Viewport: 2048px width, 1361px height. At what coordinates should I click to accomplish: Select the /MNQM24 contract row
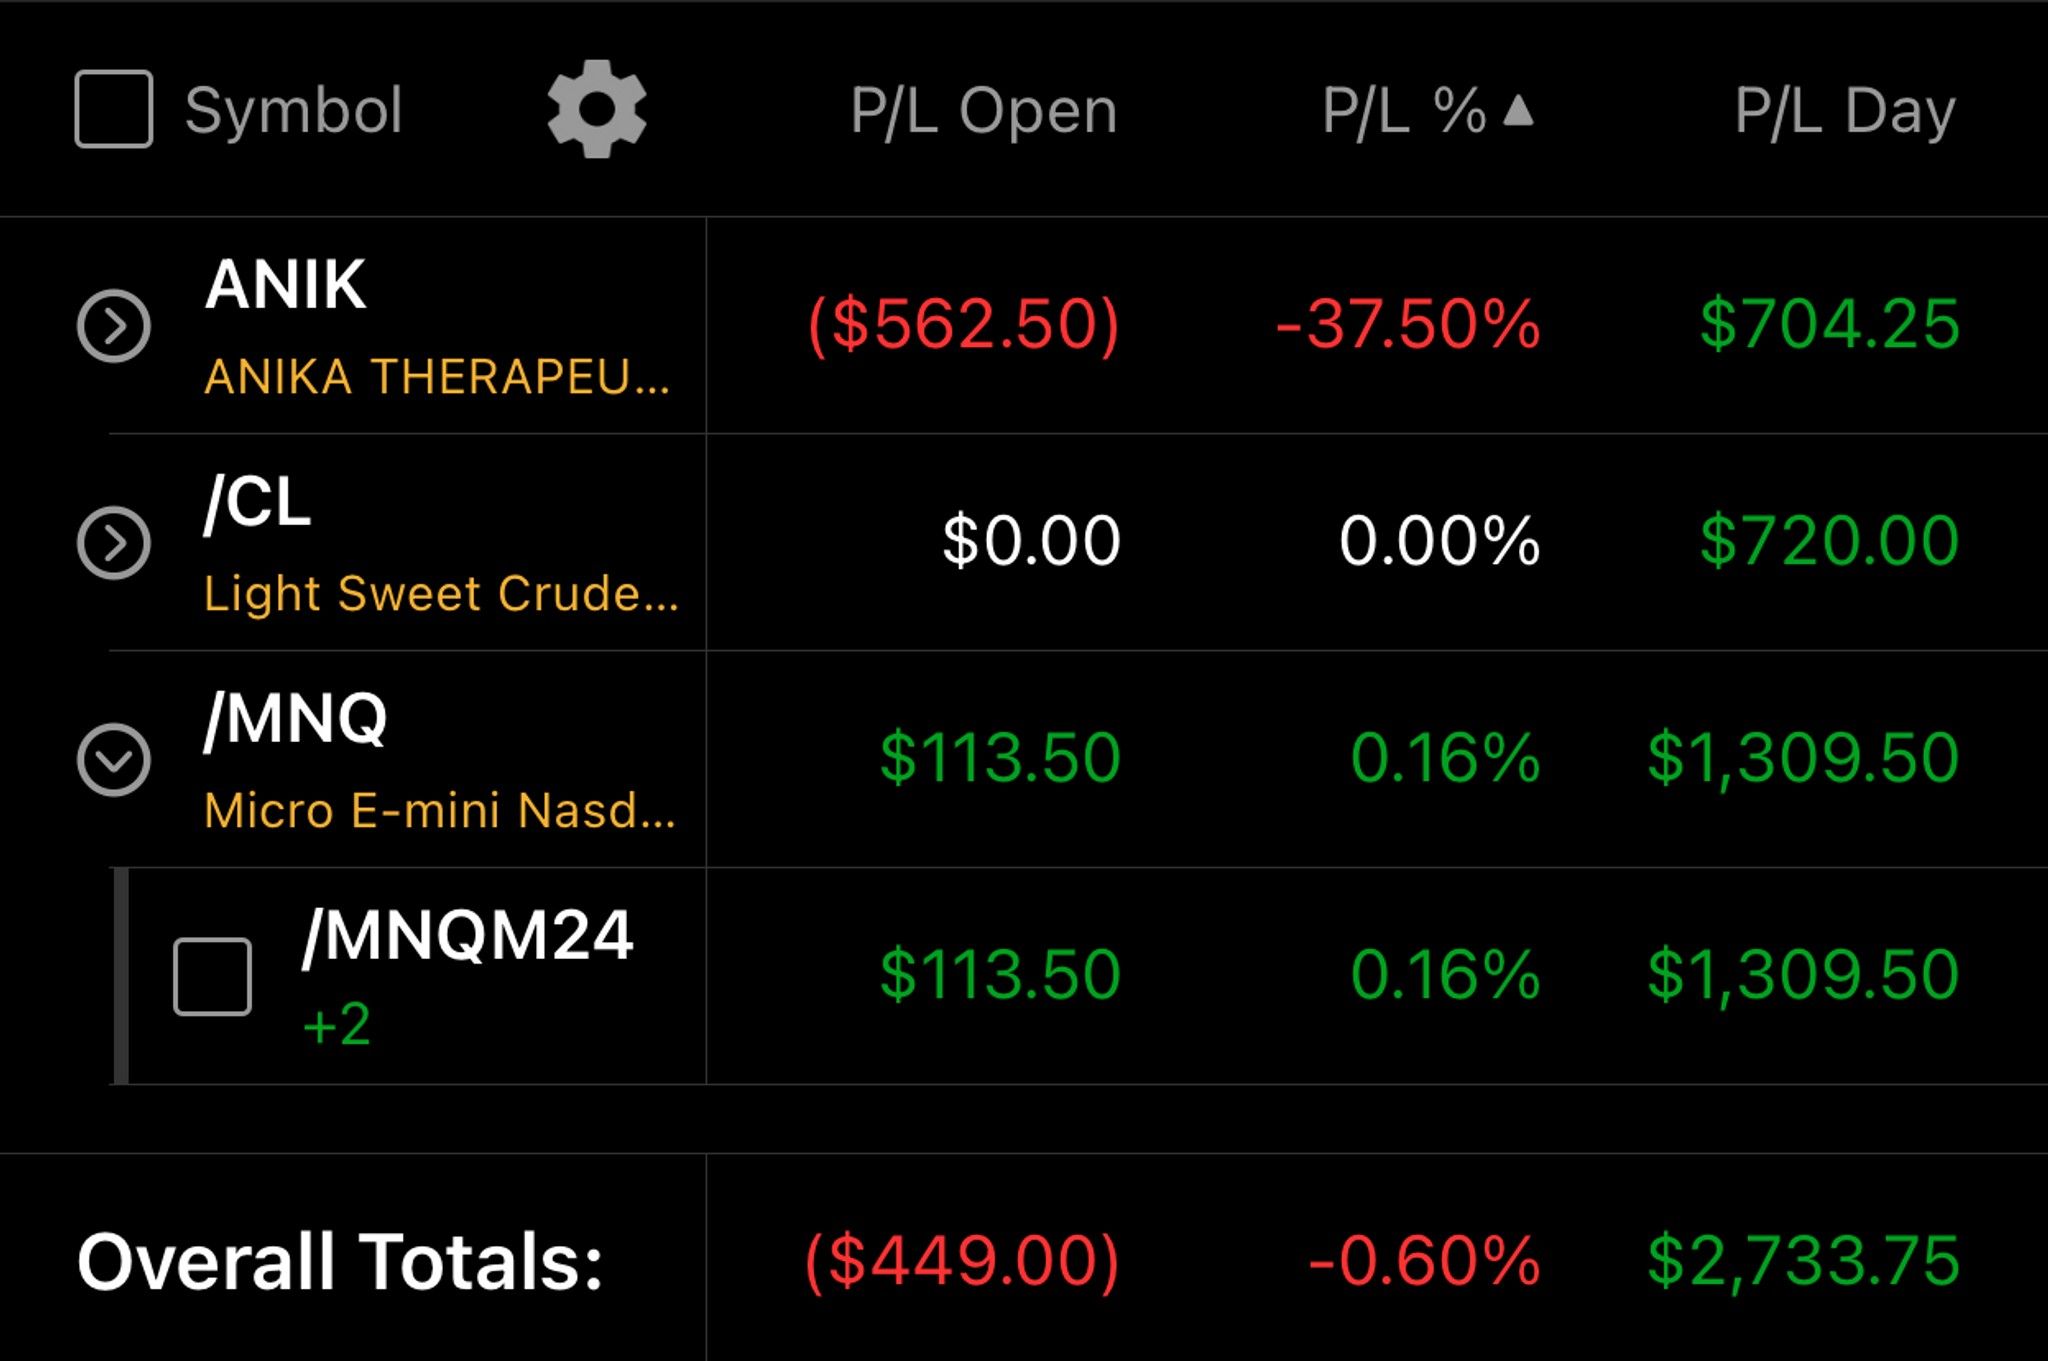(x=1078, y=976)
